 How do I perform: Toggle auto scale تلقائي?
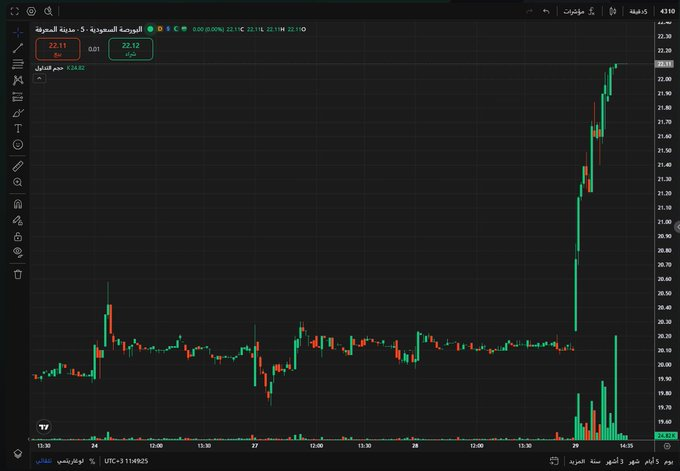point(43,461)
